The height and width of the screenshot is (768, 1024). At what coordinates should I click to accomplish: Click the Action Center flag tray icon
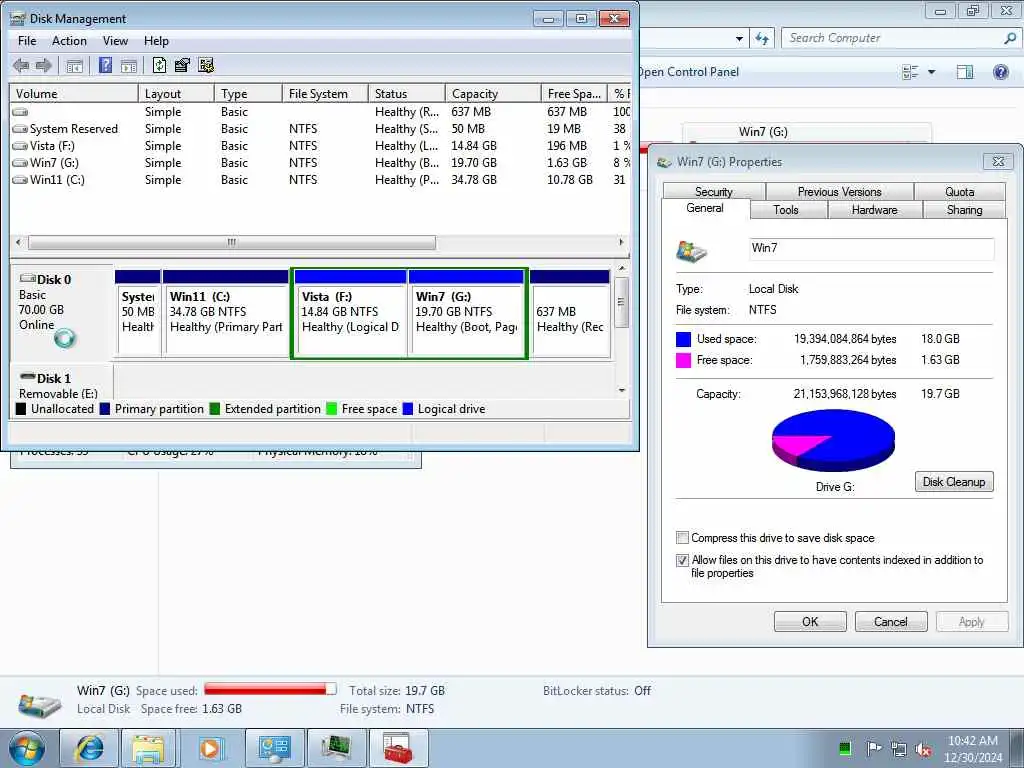873,748
